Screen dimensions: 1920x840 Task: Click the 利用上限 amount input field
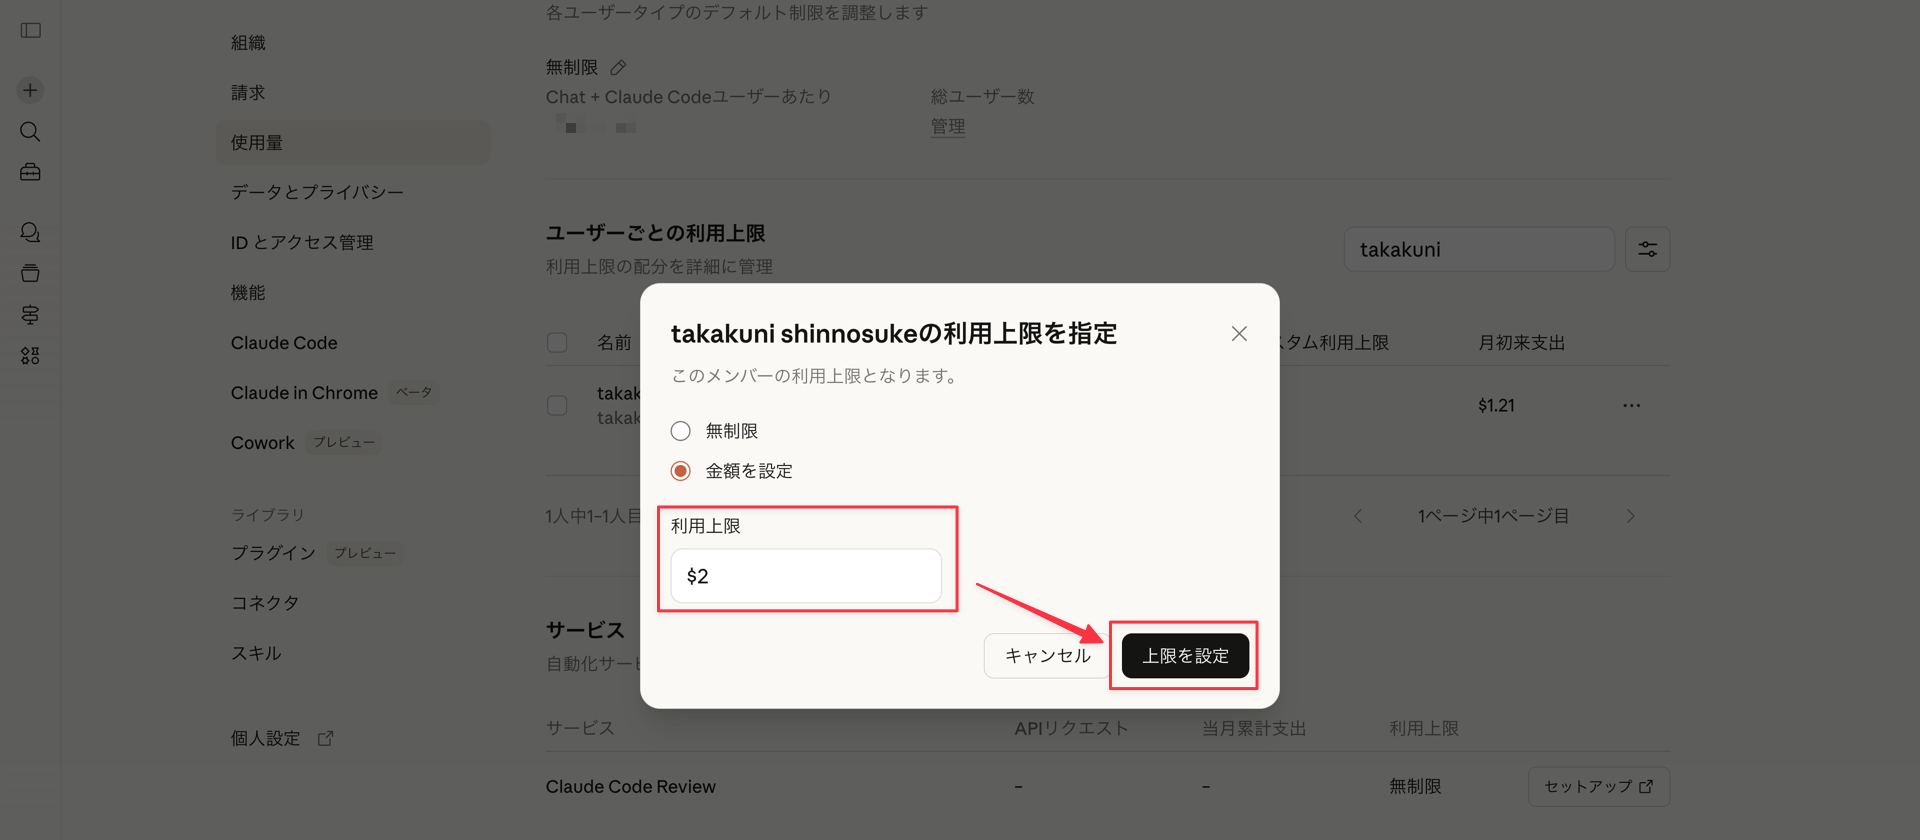(806, 576)
